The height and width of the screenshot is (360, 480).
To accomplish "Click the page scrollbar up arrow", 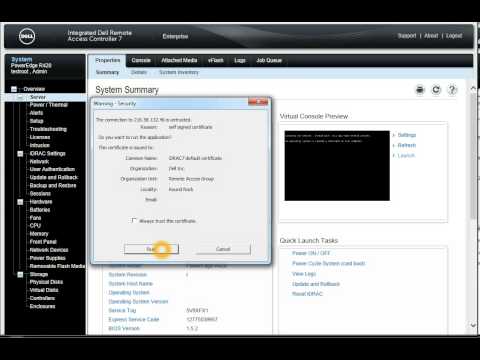I will click(473, 88).
